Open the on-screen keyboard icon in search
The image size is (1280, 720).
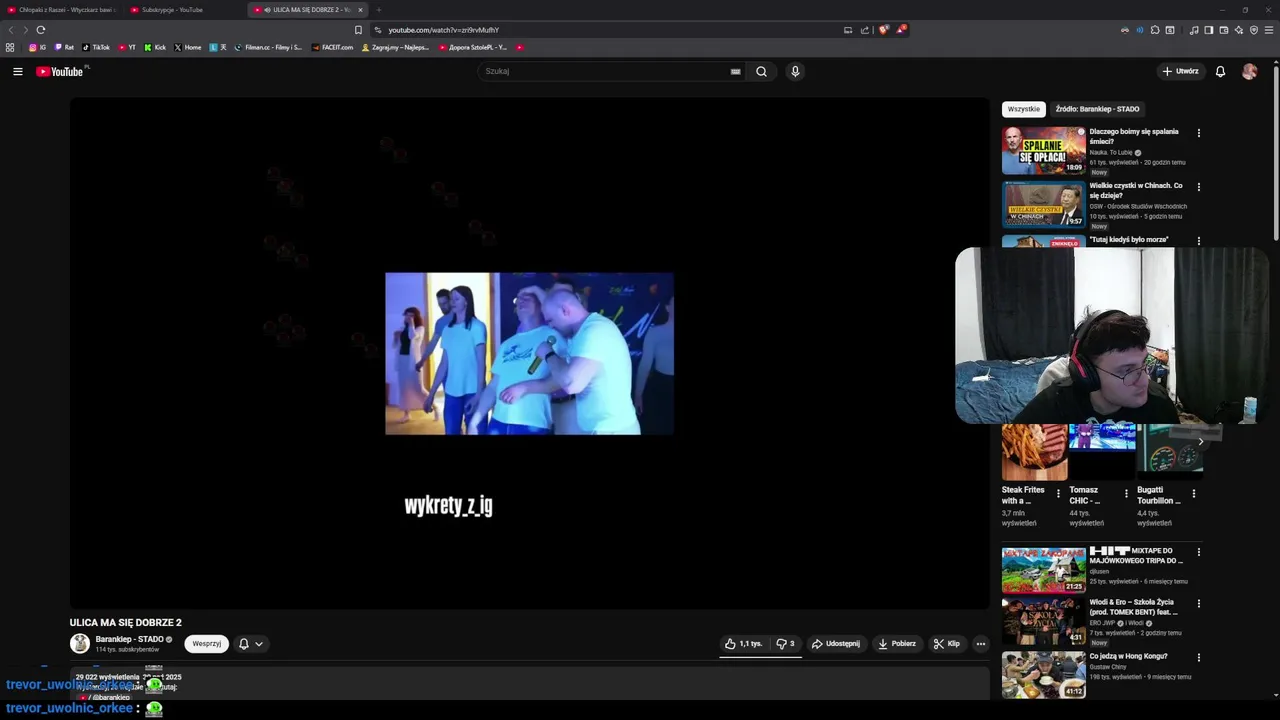click(x=735, y=71)
